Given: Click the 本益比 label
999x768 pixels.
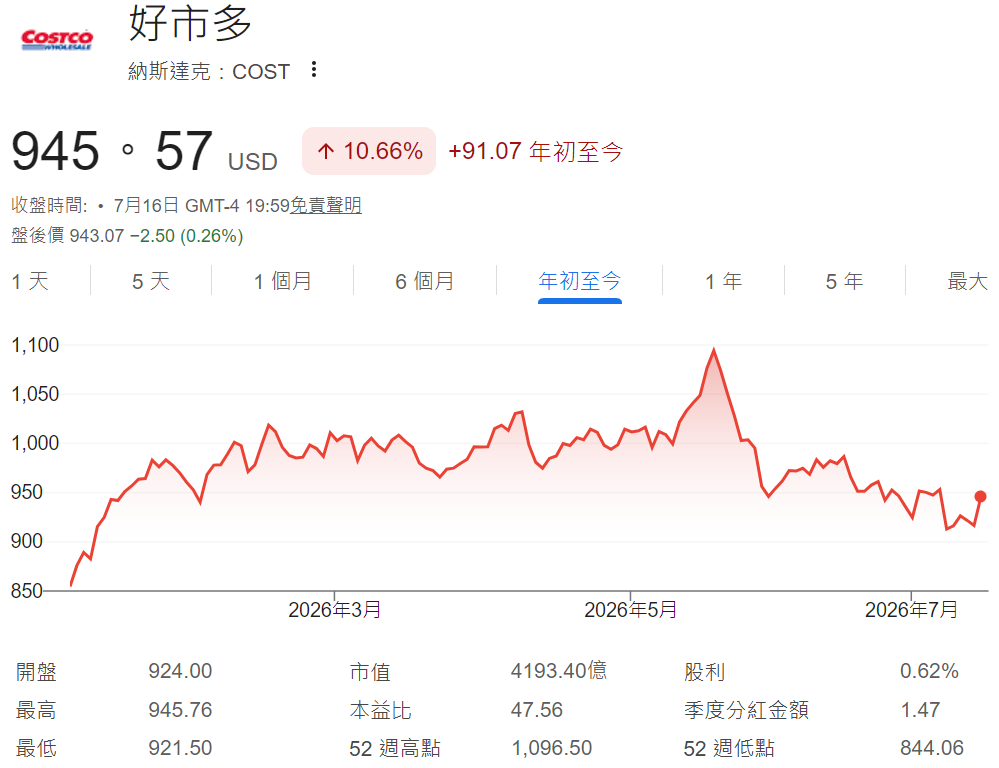Looking at the screenshot, I should 380,710.
